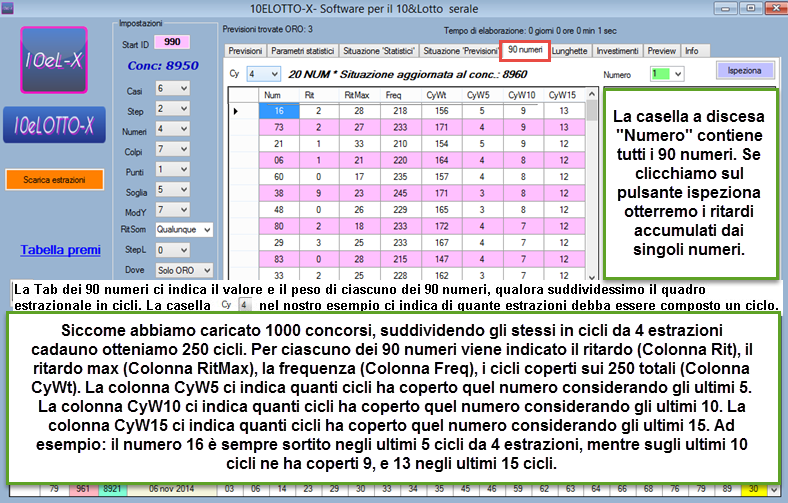
Task: Open the green Numero dropdown
Action: 667,74
